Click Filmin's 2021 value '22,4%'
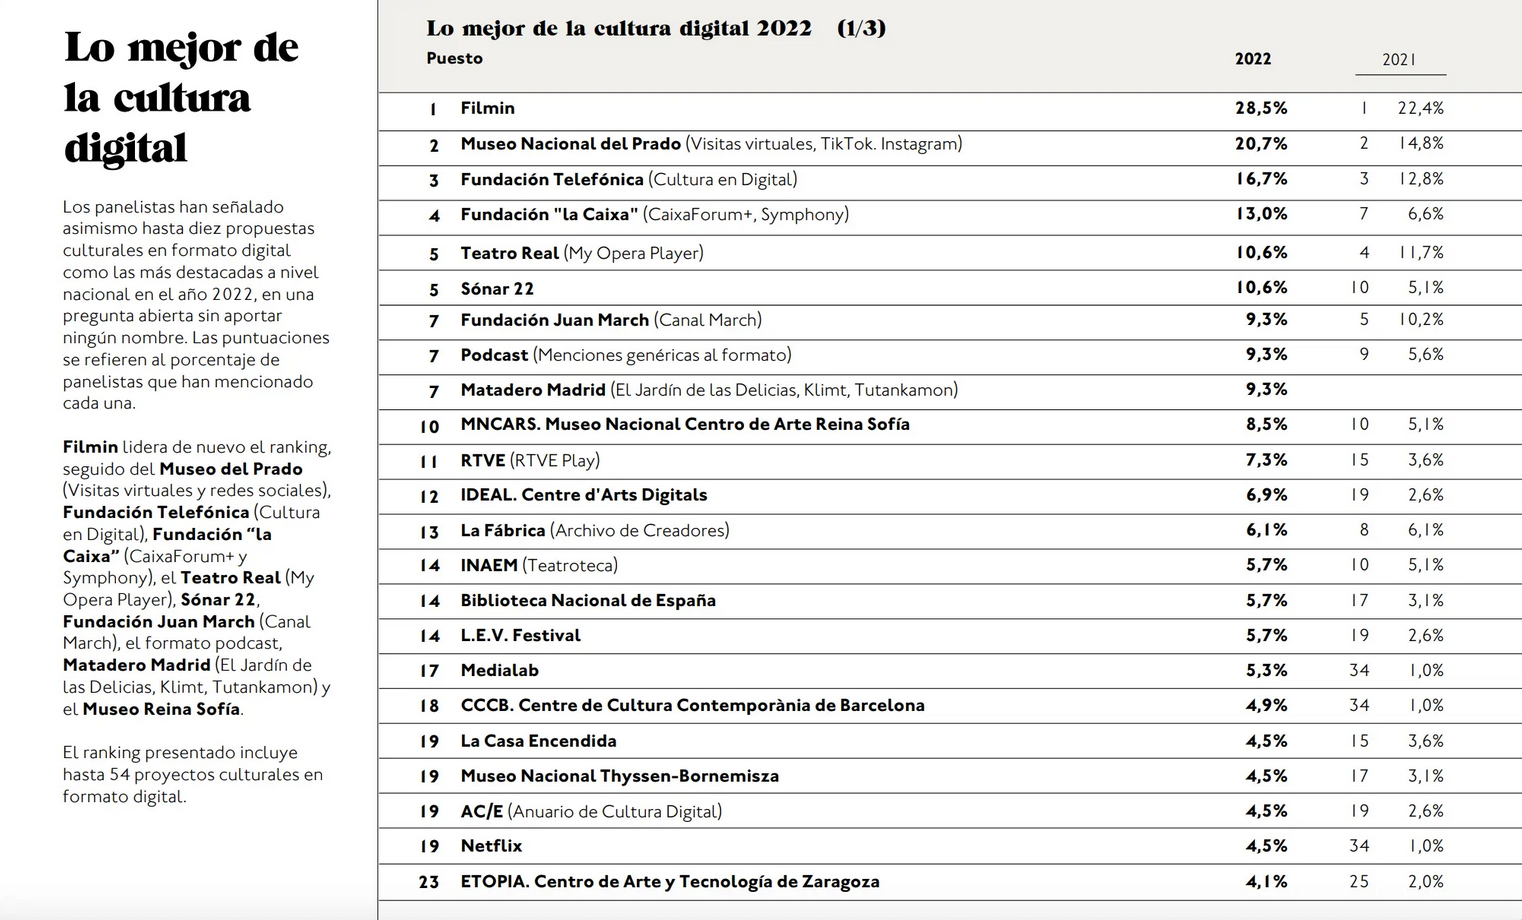The image size is (1522, 920). coord(1420,108)
